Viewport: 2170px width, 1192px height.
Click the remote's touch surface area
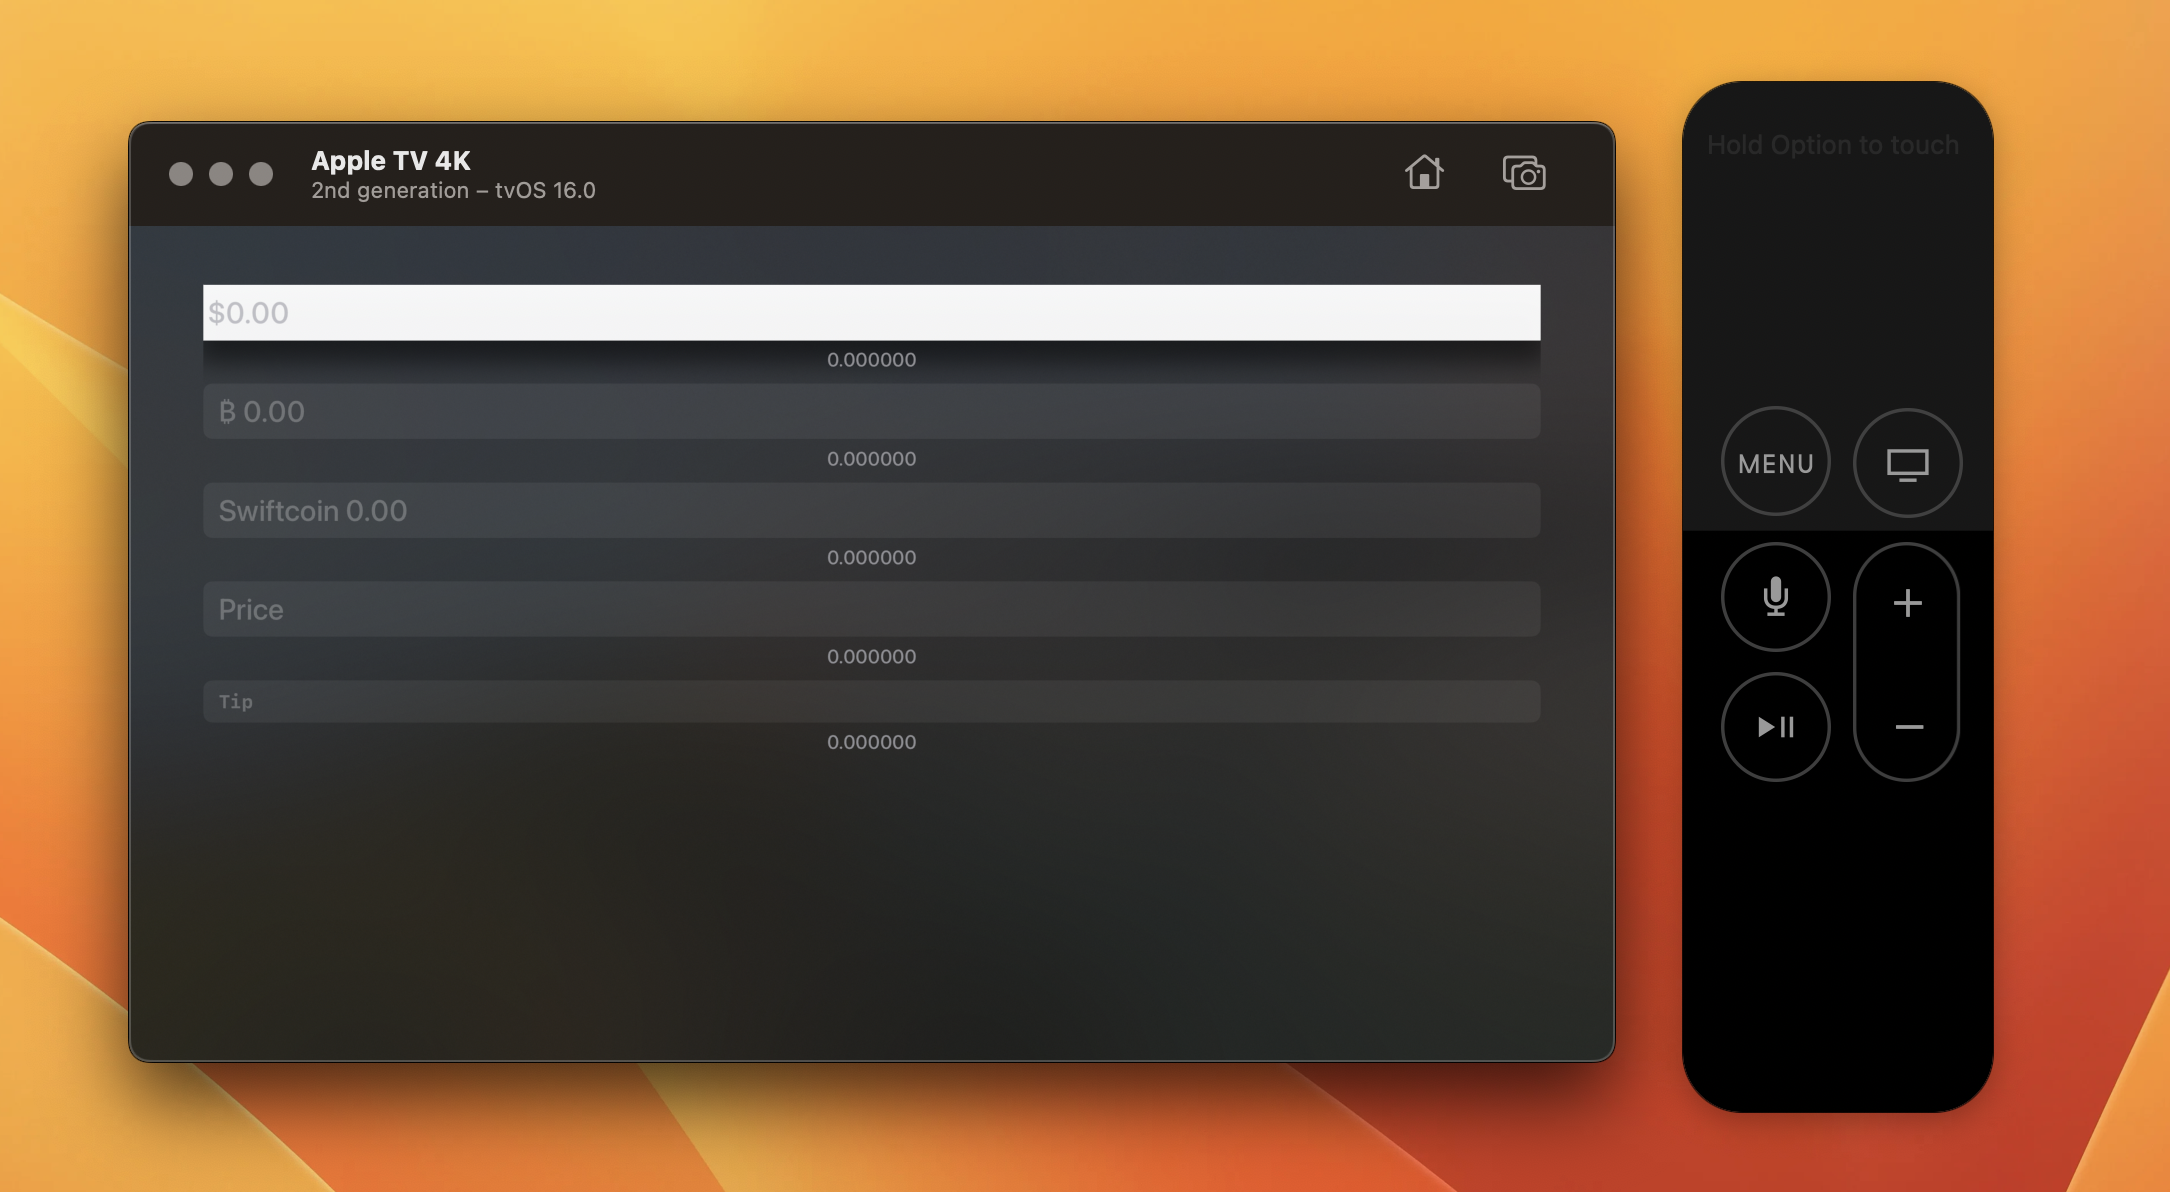1837,280
